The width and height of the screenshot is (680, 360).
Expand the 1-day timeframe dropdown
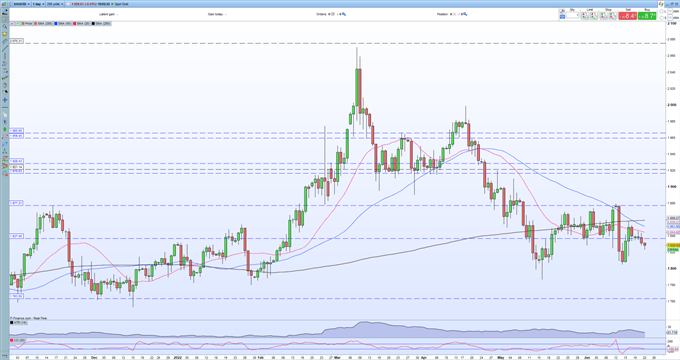pyautogui.click(x=38, y=4)
